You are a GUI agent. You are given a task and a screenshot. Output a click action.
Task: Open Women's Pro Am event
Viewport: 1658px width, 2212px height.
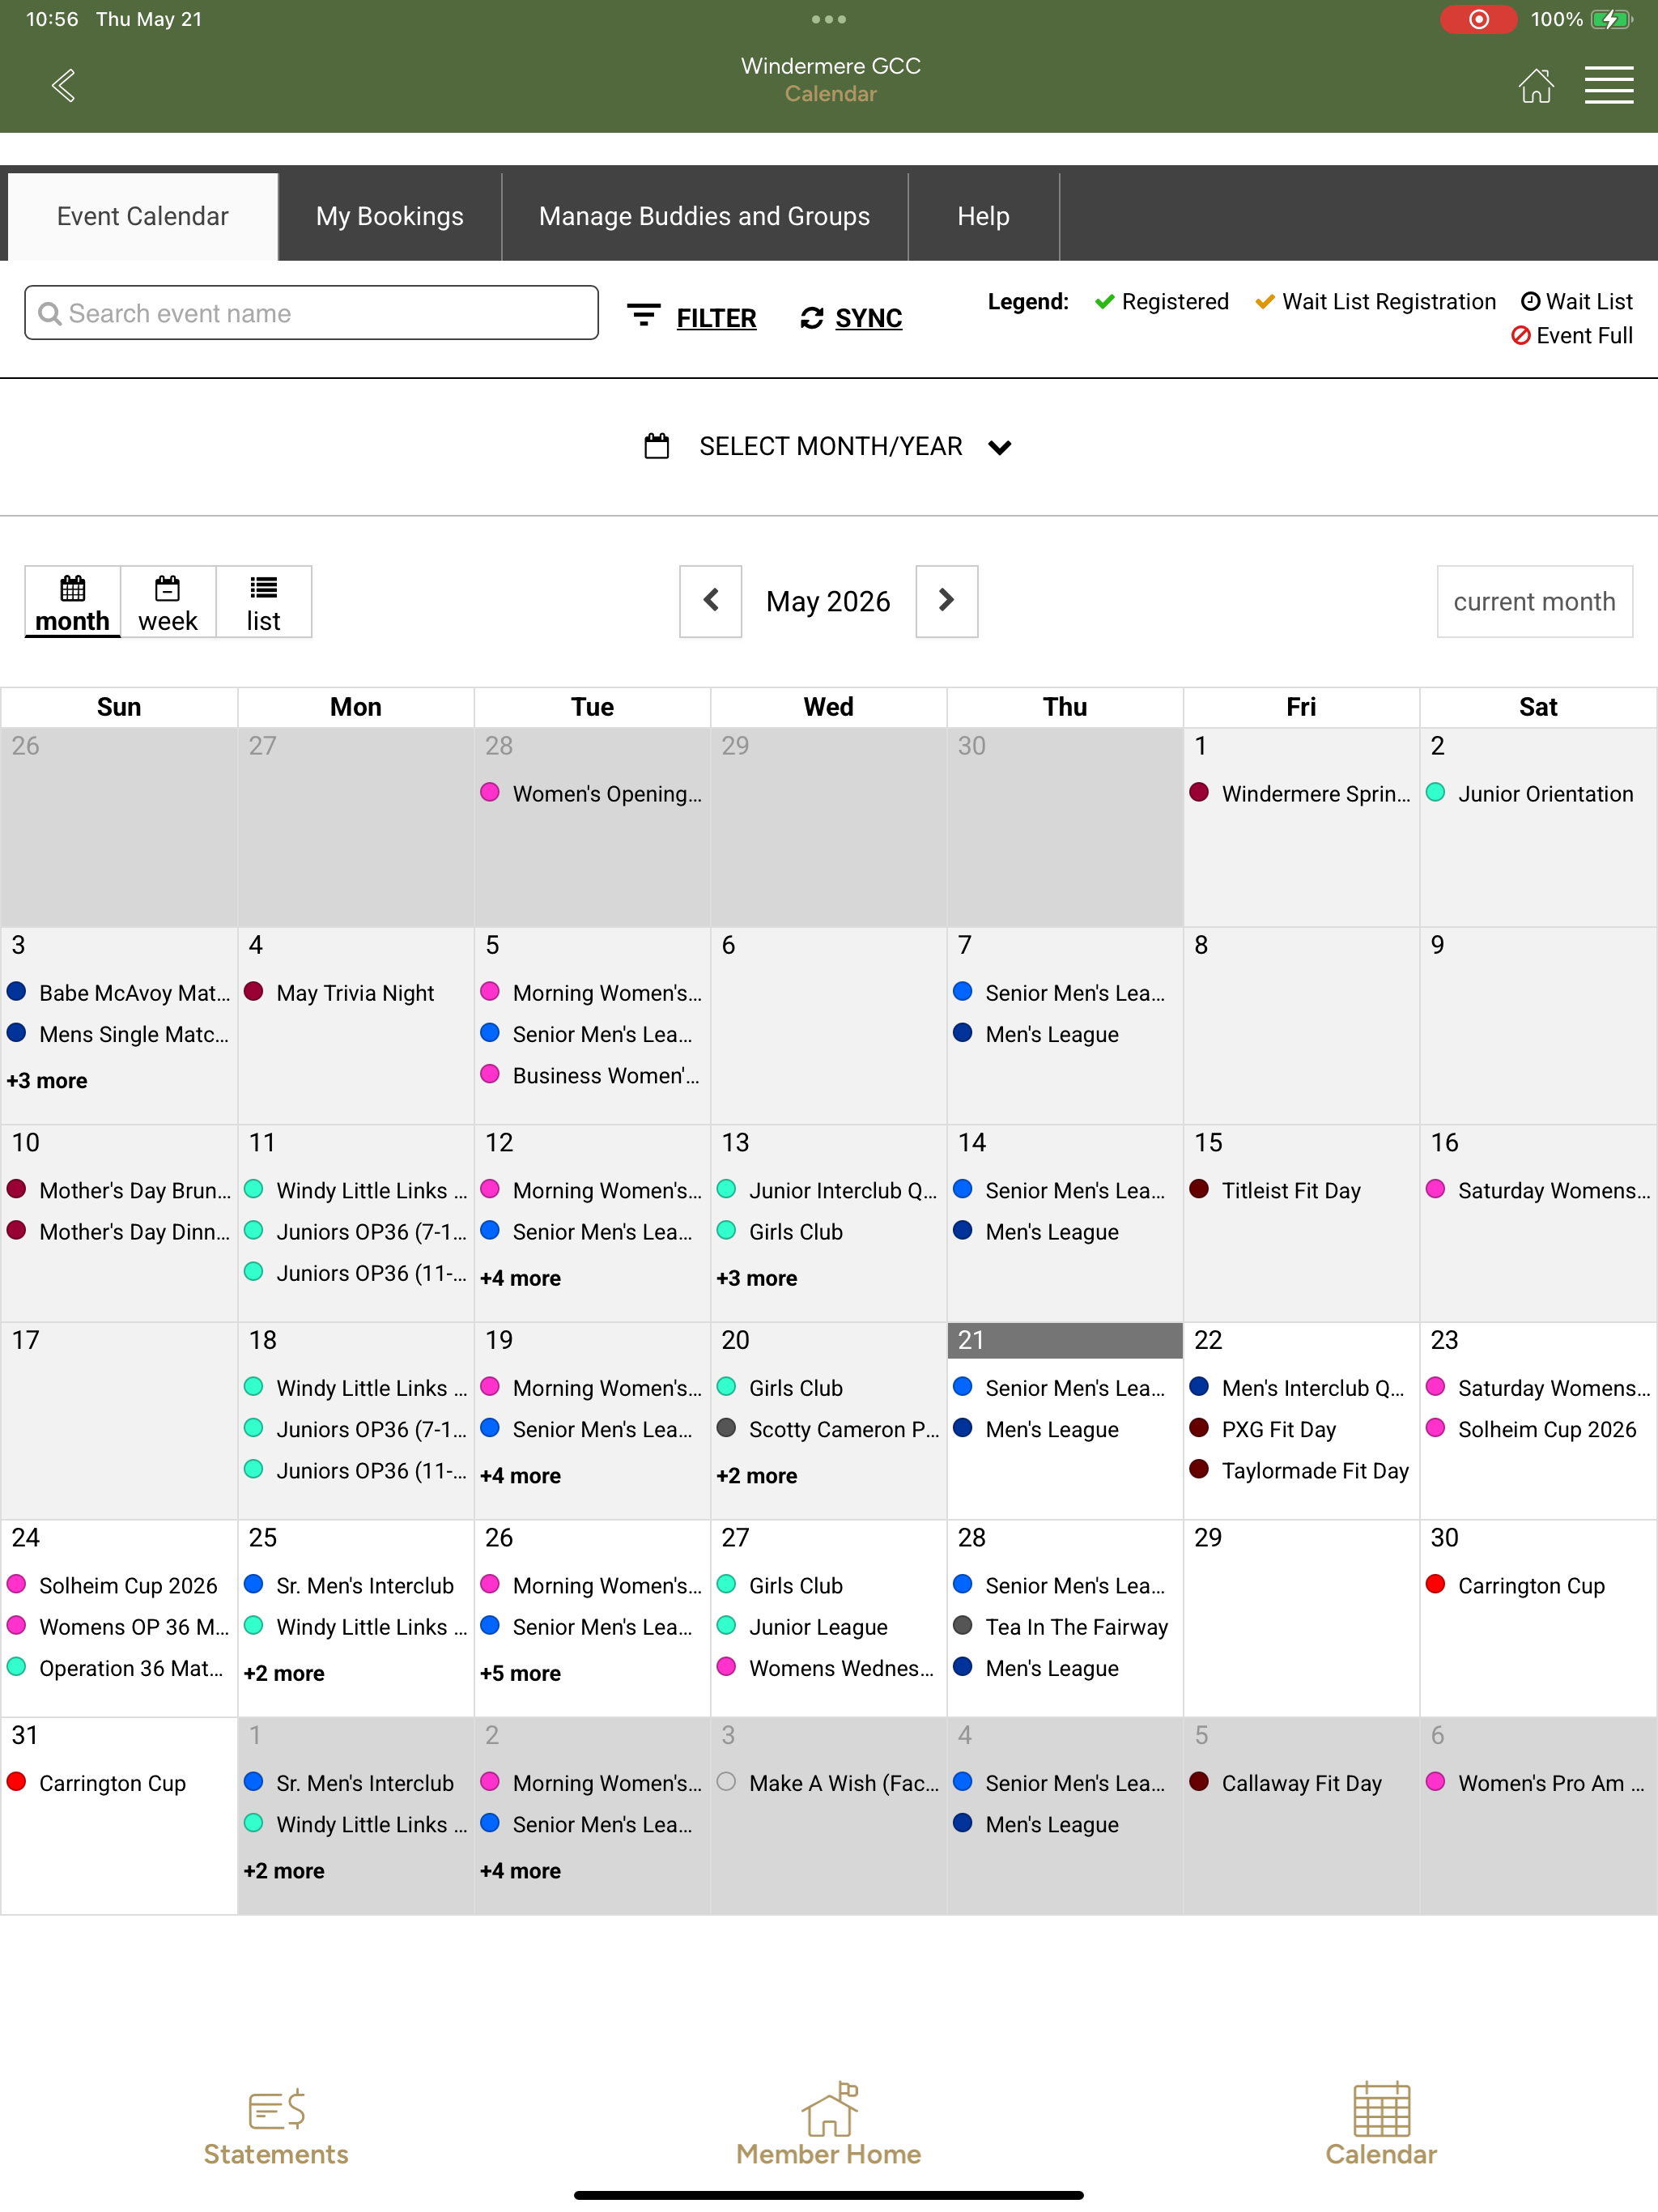[1536, 1783]
